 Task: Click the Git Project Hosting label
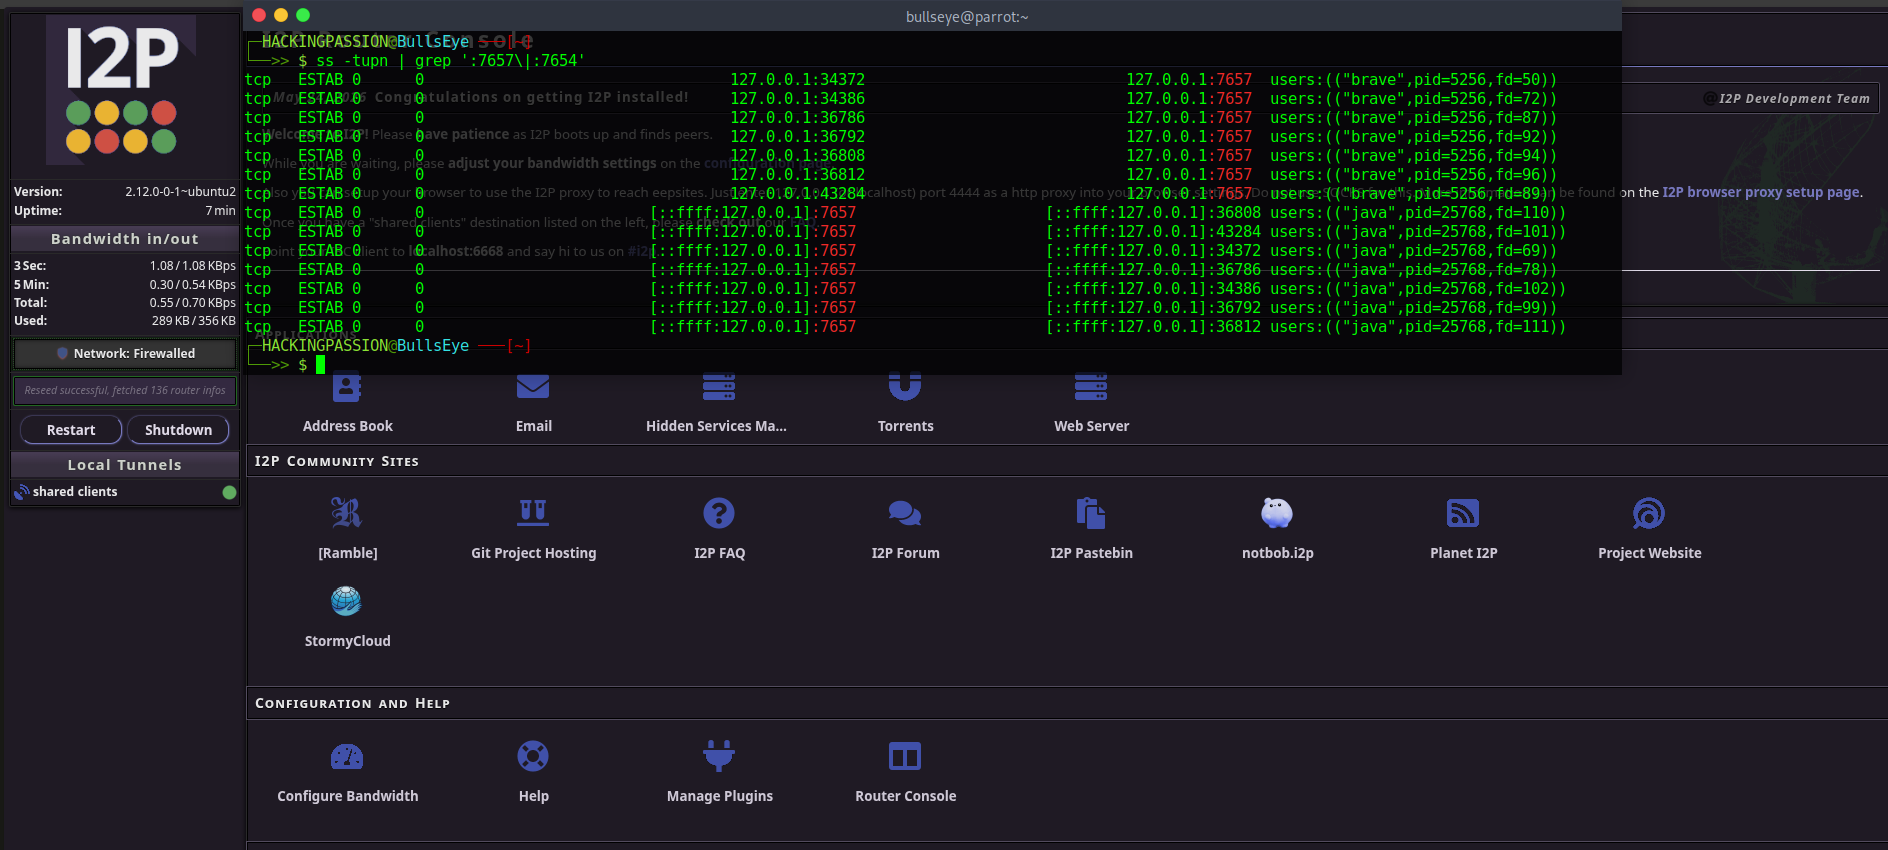[x=534, y=553]
